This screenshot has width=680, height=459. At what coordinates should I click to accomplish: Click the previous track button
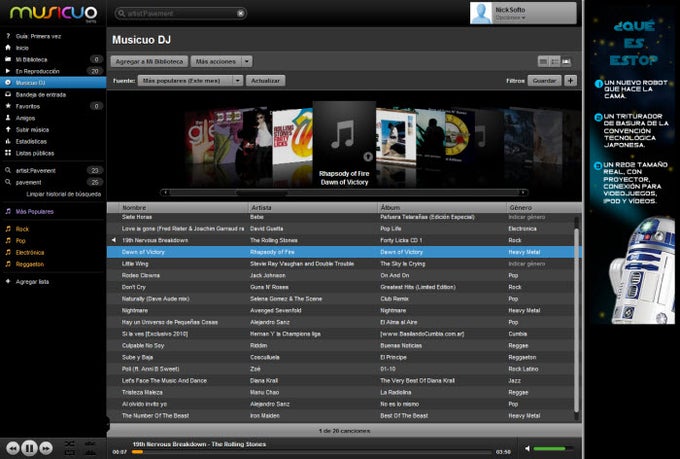(13, 448)
